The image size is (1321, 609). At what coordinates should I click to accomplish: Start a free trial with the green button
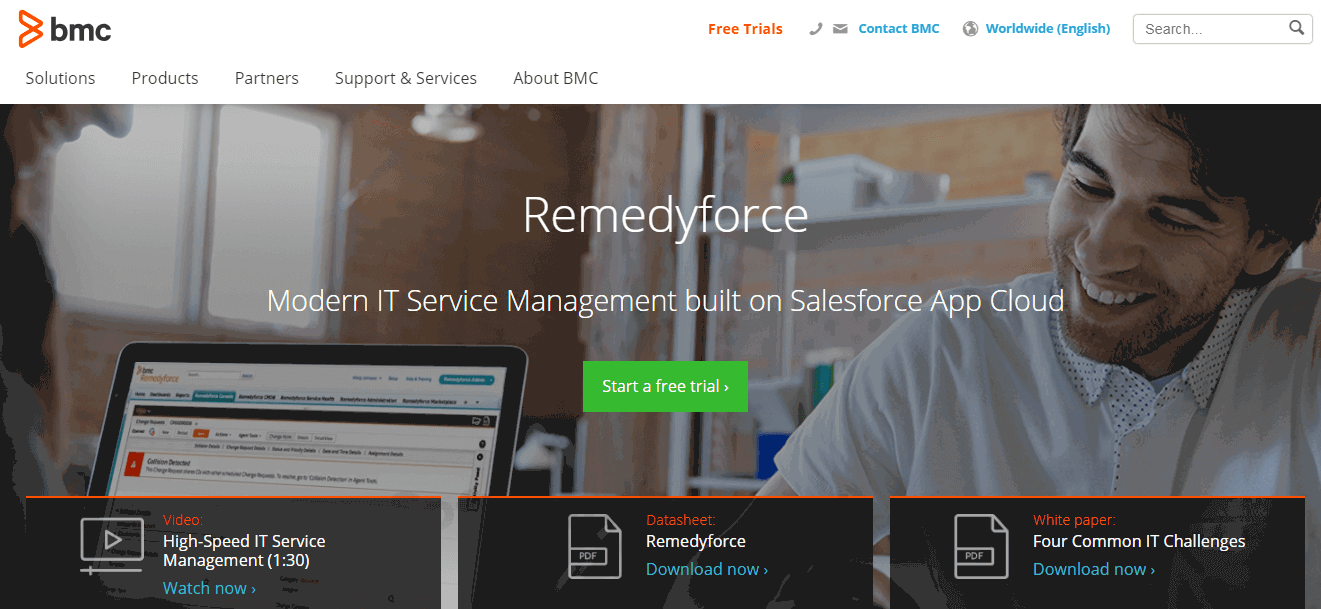tap(665, 386)
